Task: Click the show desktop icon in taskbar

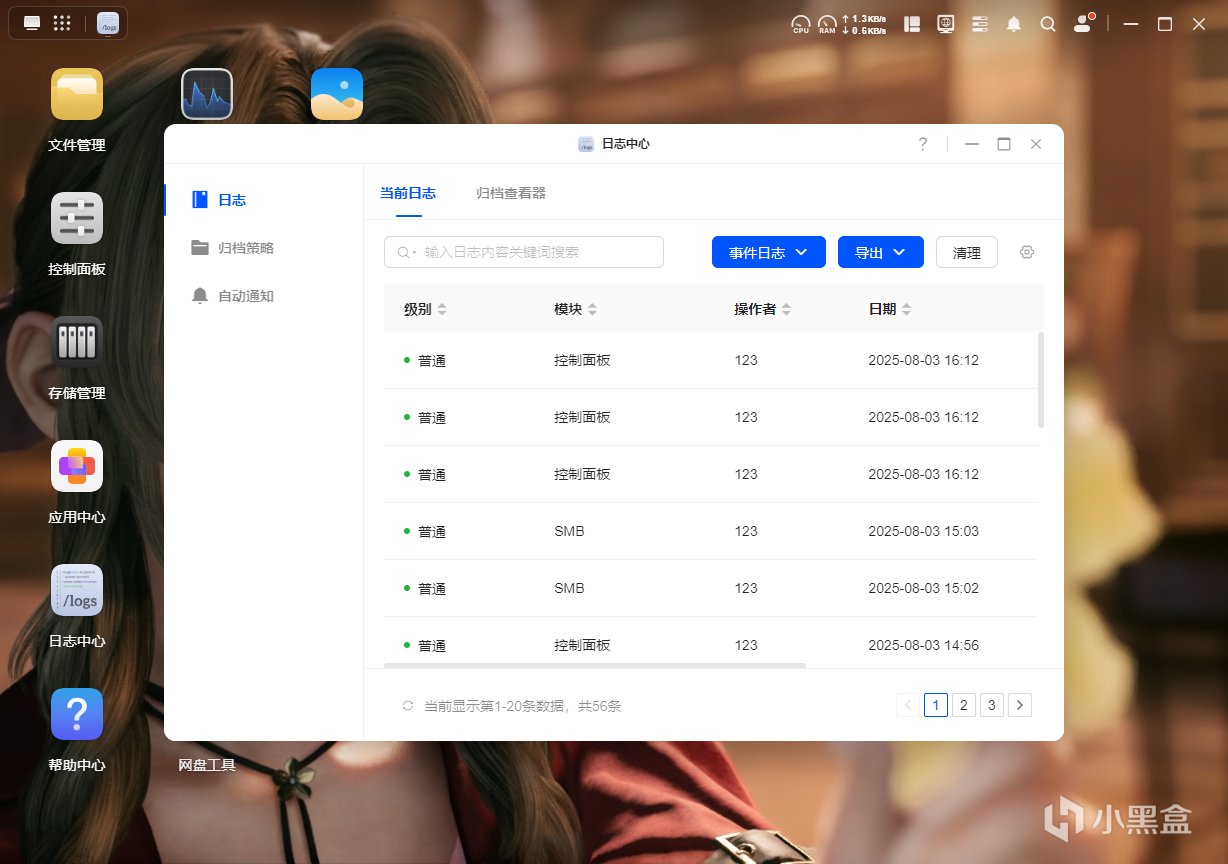Action: click(x=32, y=23)
